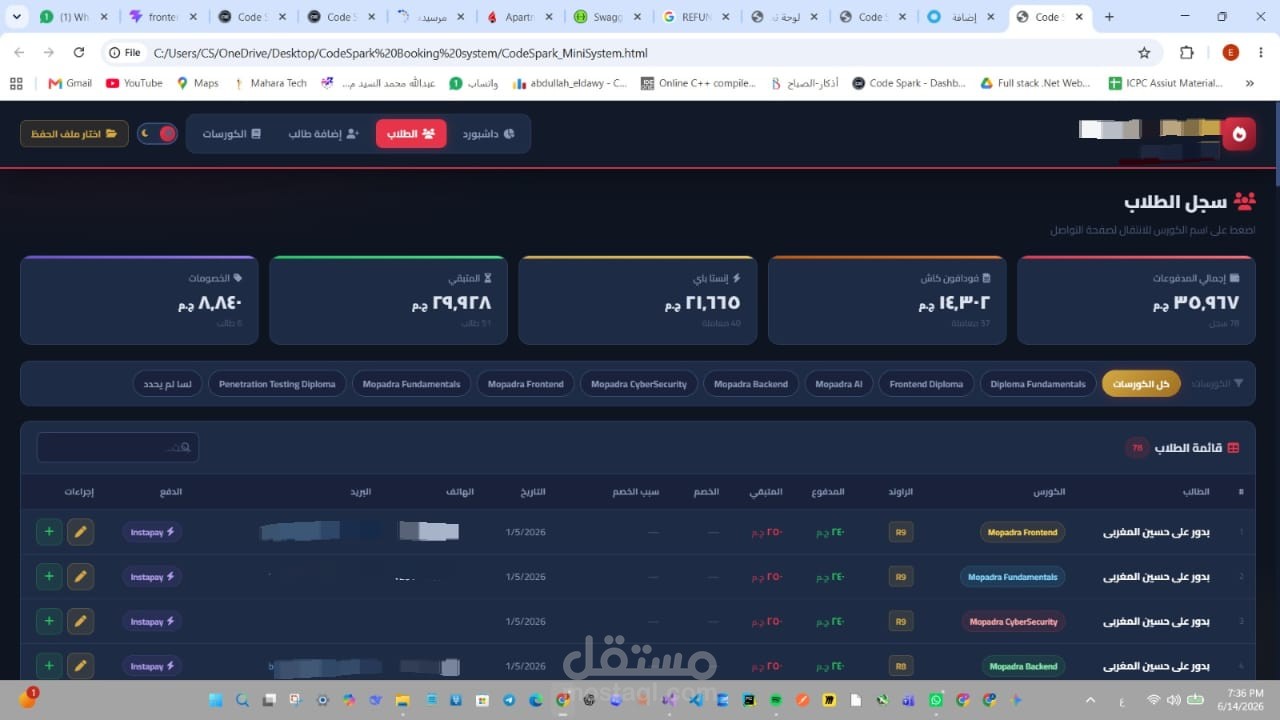This screenshot has width=1280, height=720.
Task: Open WhatsApp from the taskbar
Action: [936, 700]
